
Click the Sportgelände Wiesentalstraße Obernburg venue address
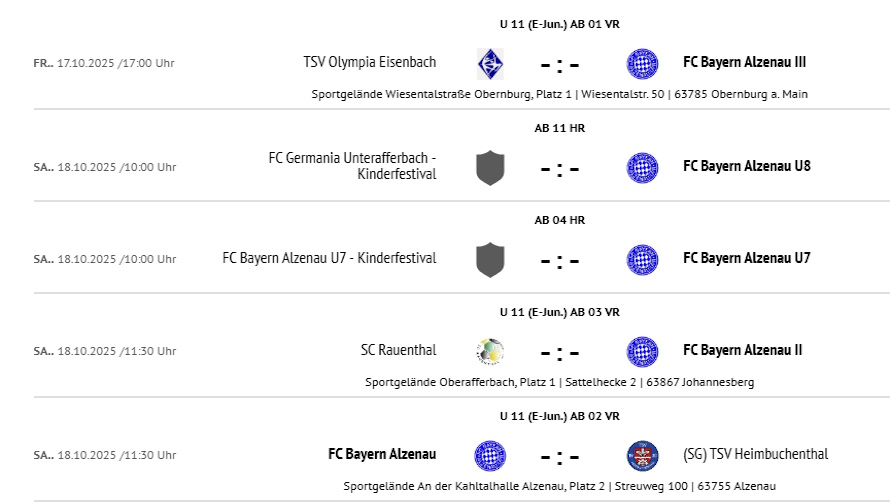pos(559,94)
